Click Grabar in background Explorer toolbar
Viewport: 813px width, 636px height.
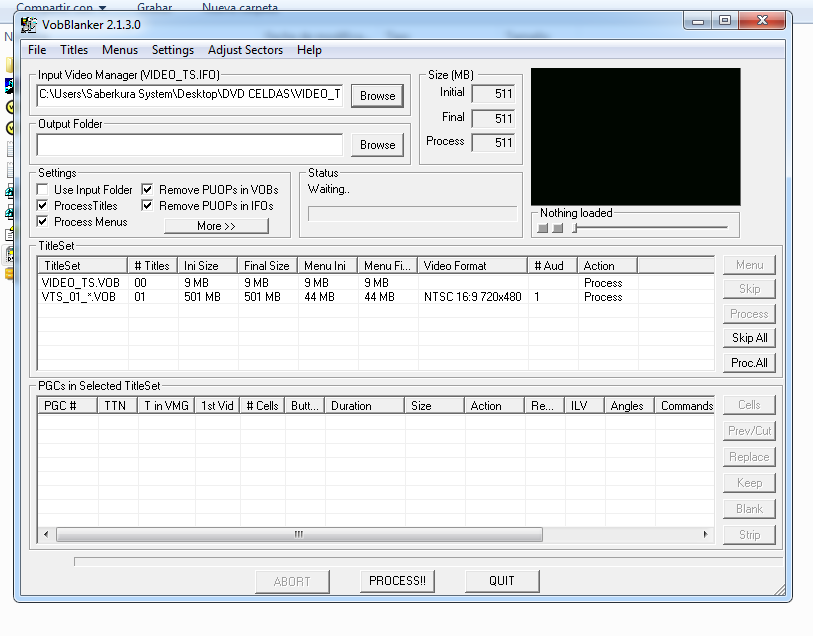155,7
